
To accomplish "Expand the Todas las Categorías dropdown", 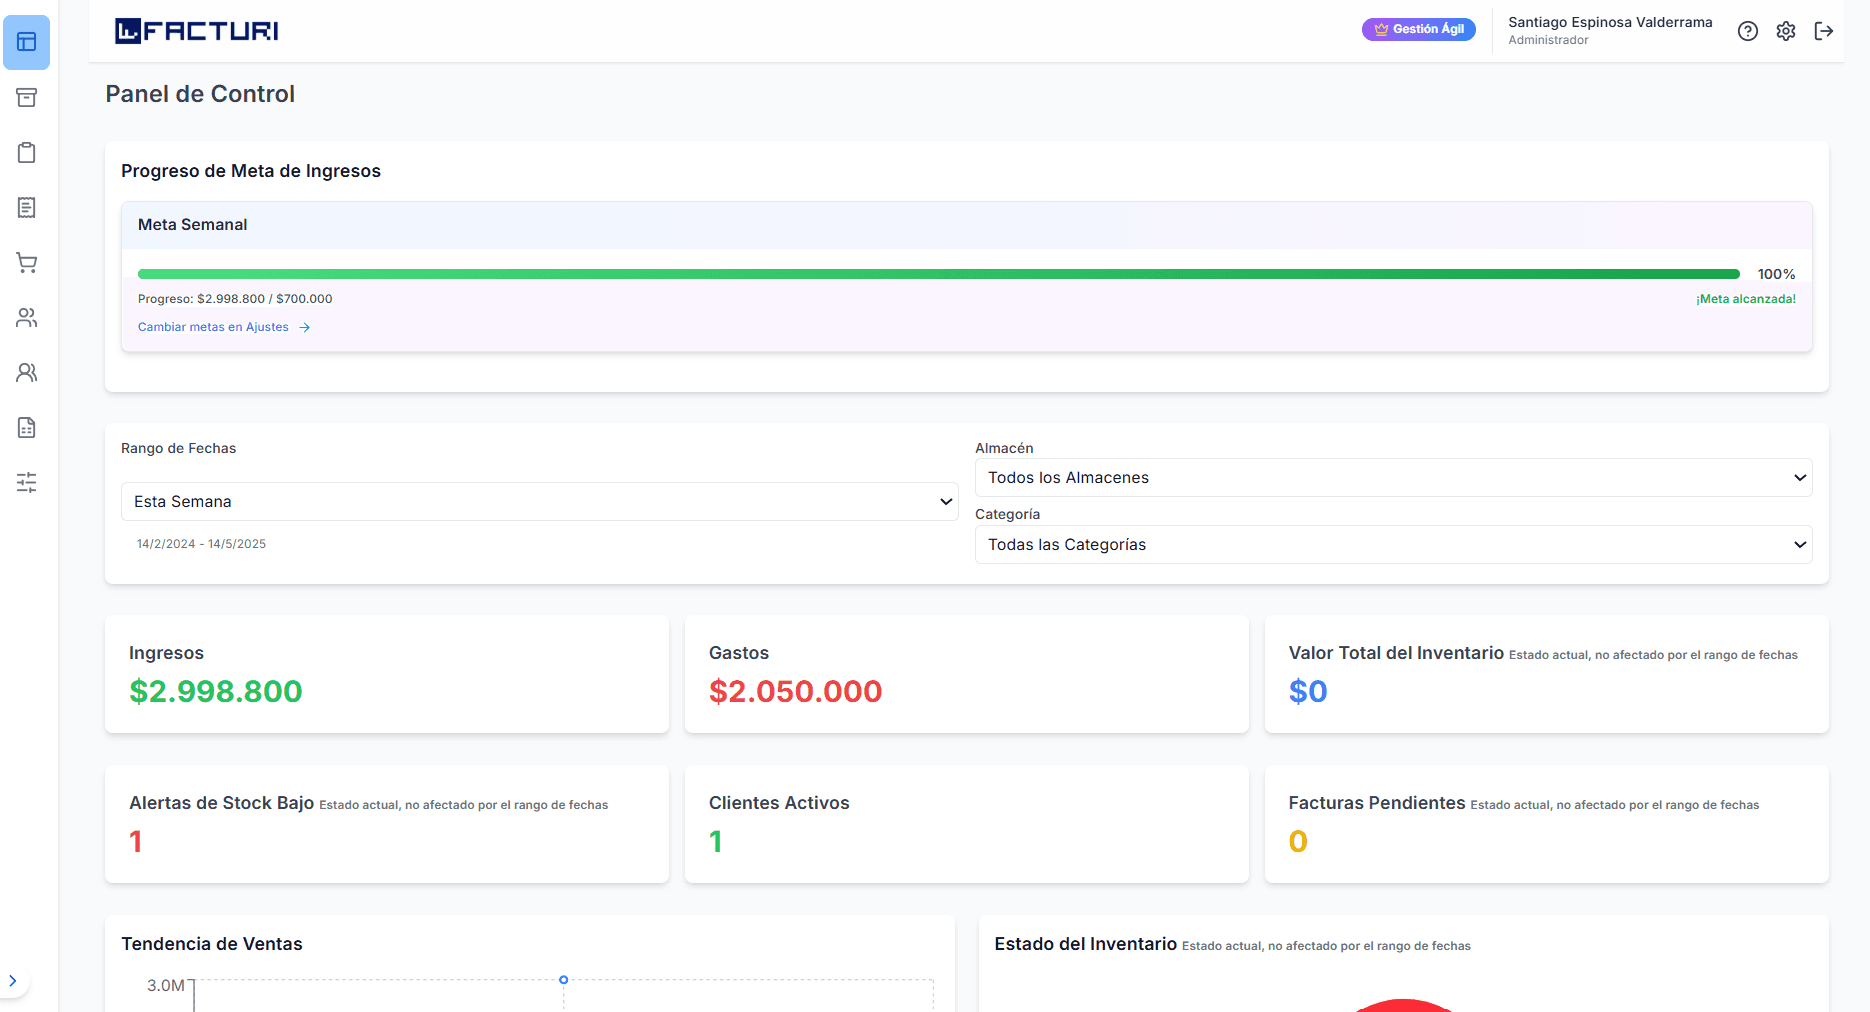I will tap(1392, 545).
